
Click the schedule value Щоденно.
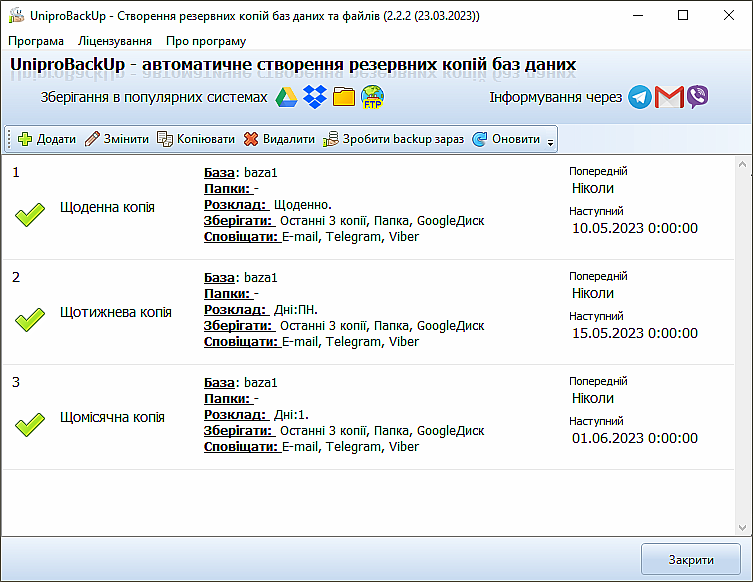pyautogui.click(x=303, y=205)
